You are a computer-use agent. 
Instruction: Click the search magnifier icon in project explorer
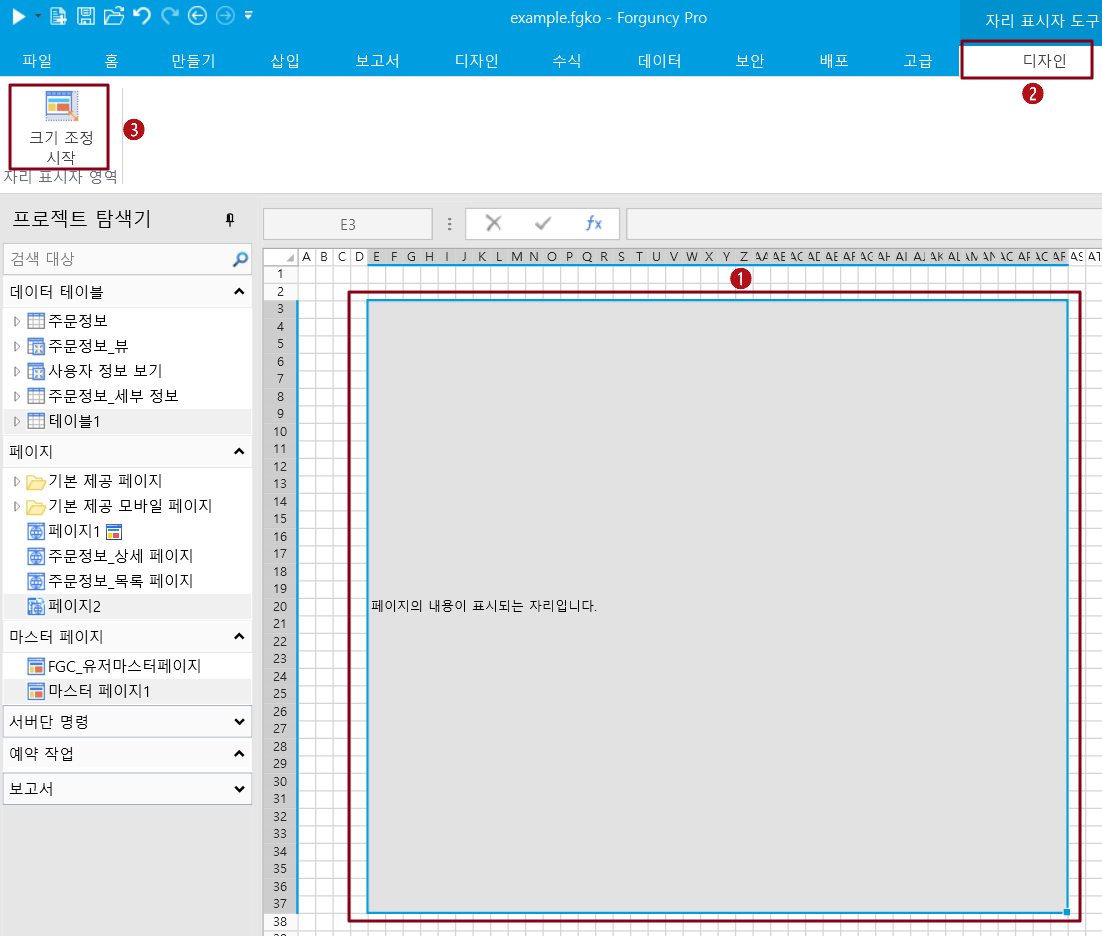tap(240, 260)
